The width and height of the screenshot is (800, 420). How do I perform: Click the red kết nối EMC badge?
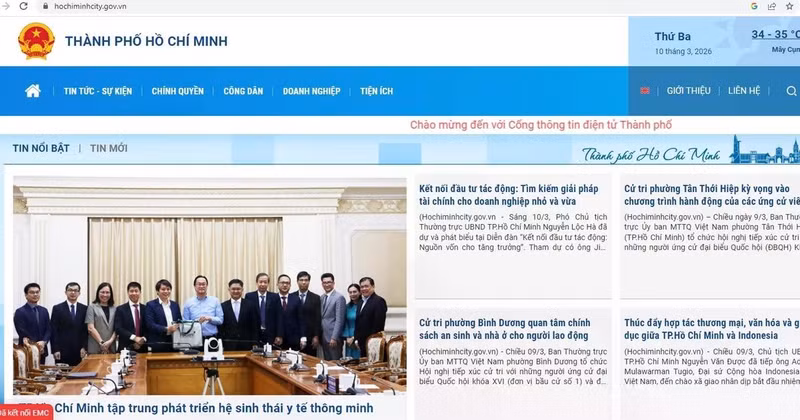point(26,412)
